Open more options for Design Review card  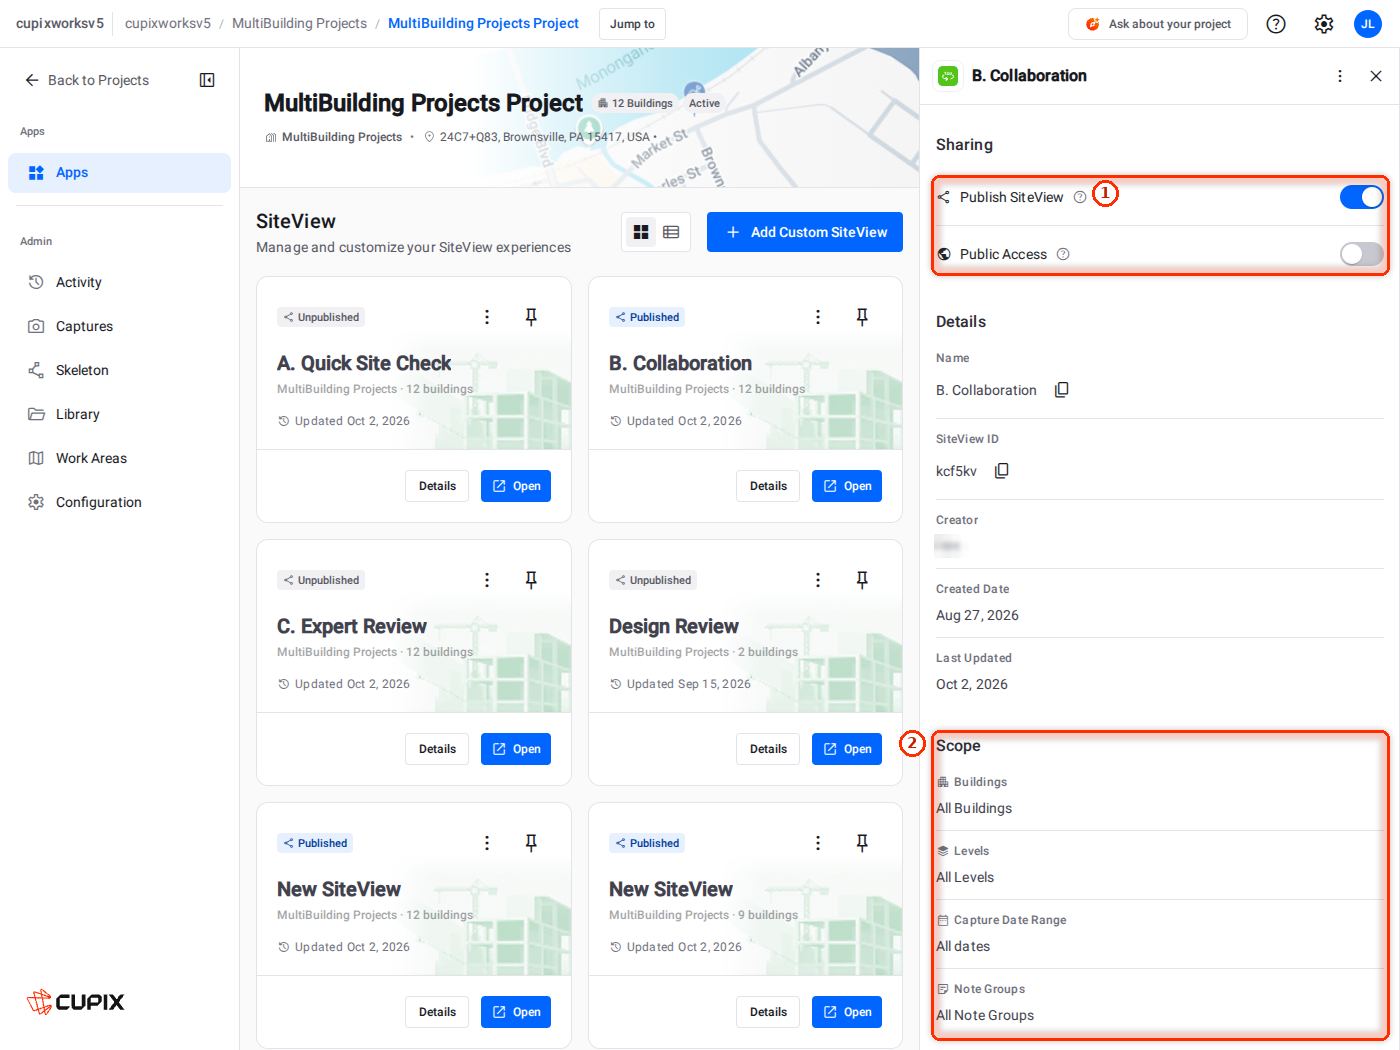[x=818, y=580]
